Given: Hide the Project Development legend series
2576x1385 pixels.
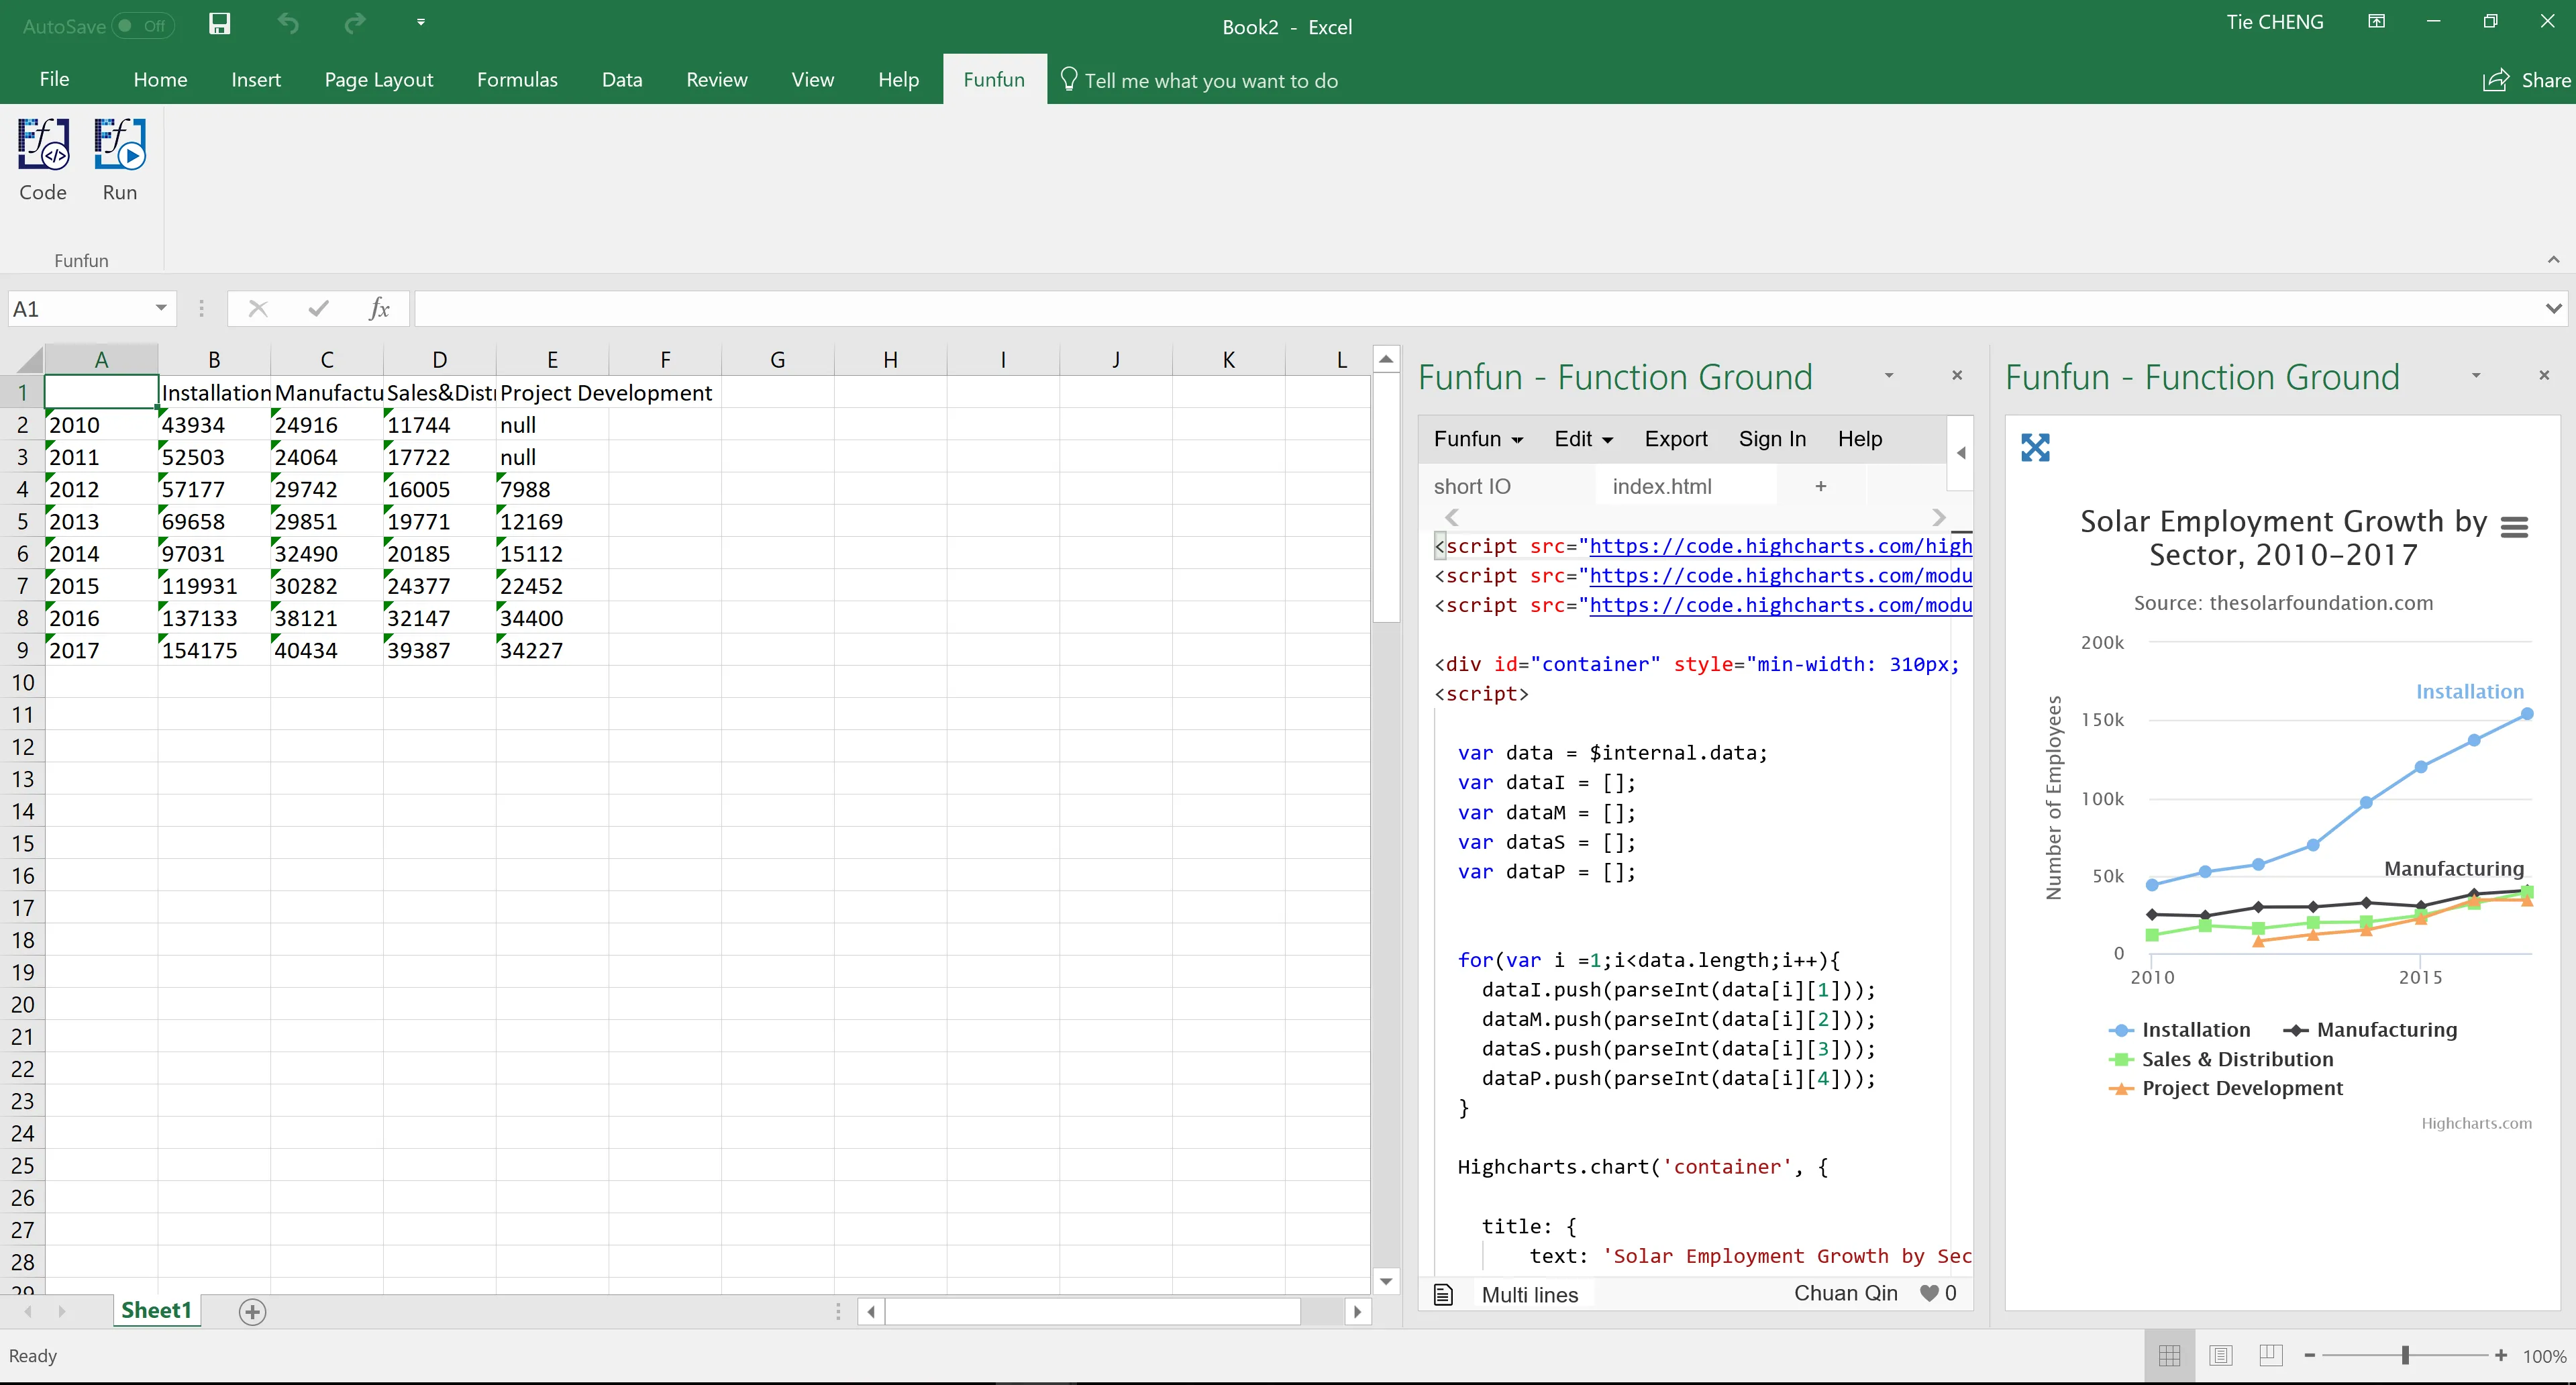Looking at the screenshot, I should click(2241, 1088).
